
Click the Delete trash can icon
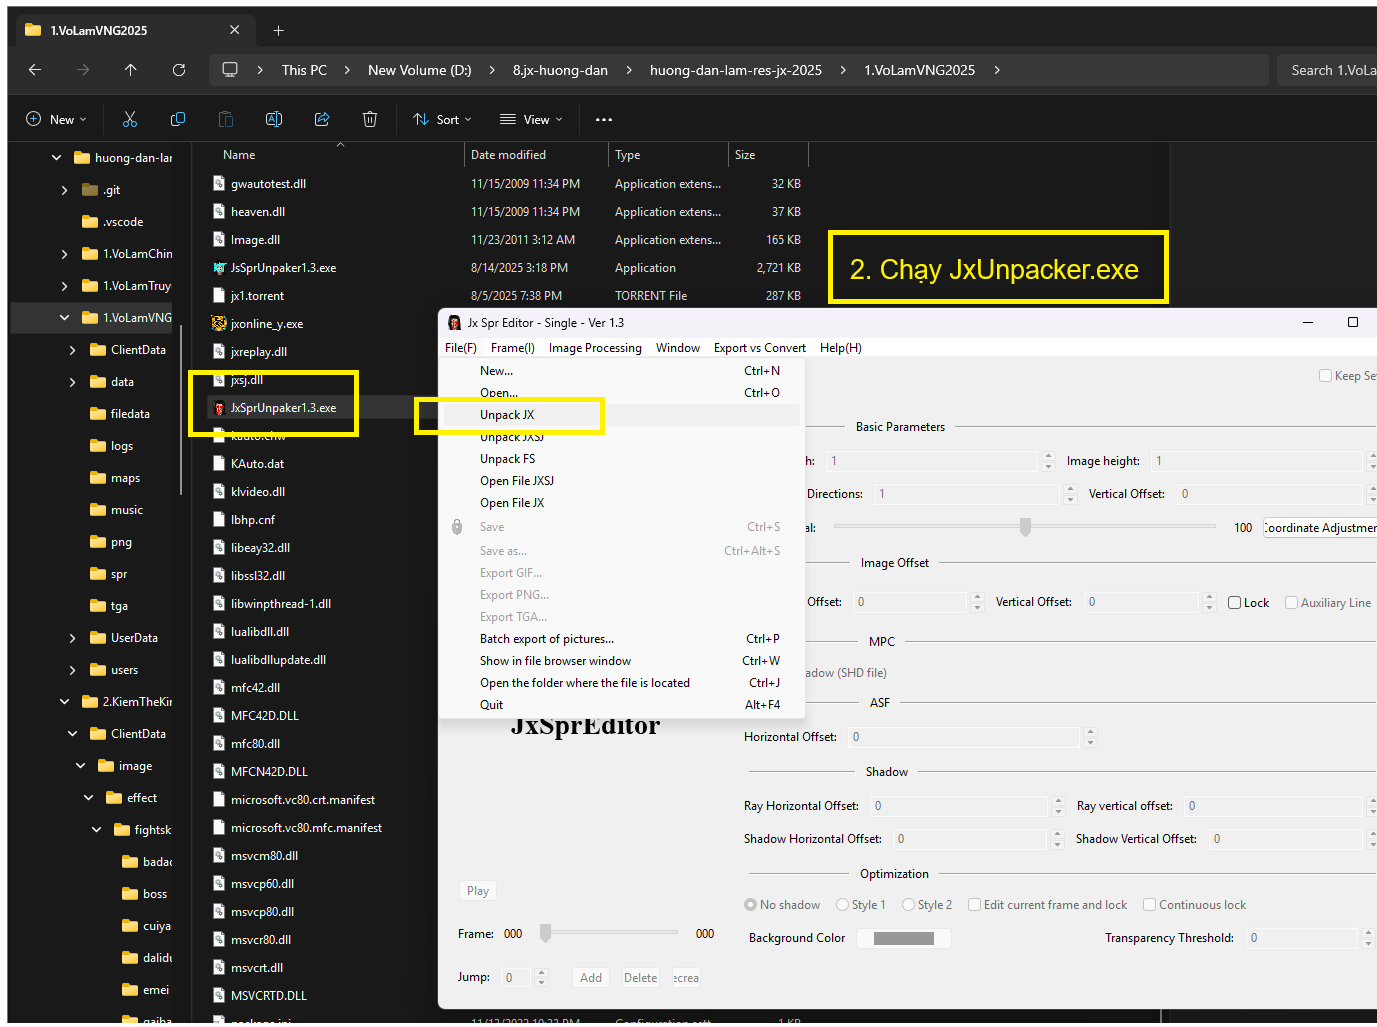[x=370, y=119]
